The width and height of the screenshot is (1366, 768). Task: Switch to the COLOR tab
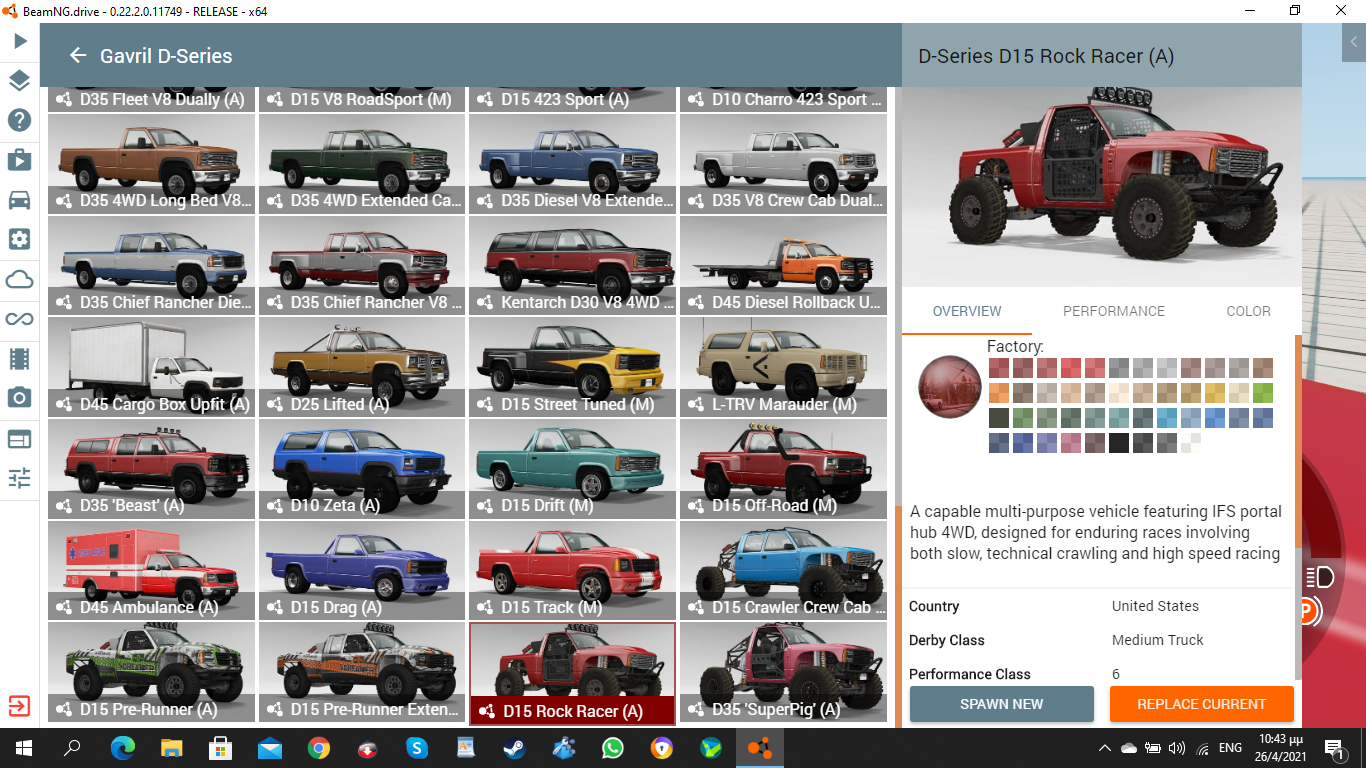(x=1249, y=311)
